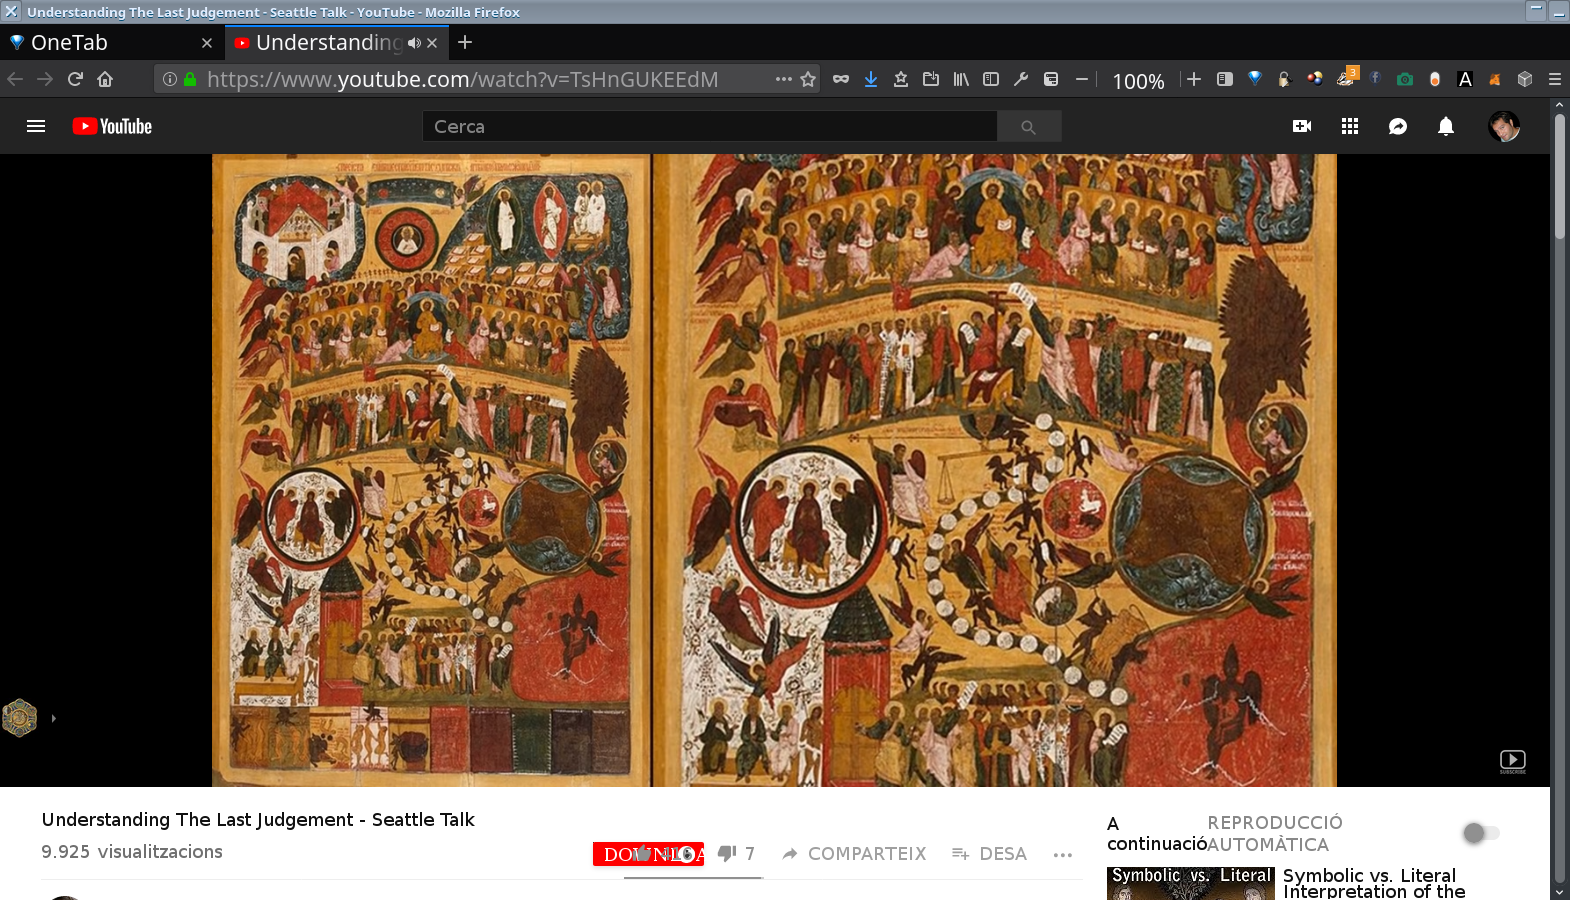
Task: Open Symbolic vs. Literal Interpretation title link
Action: 1374,883
